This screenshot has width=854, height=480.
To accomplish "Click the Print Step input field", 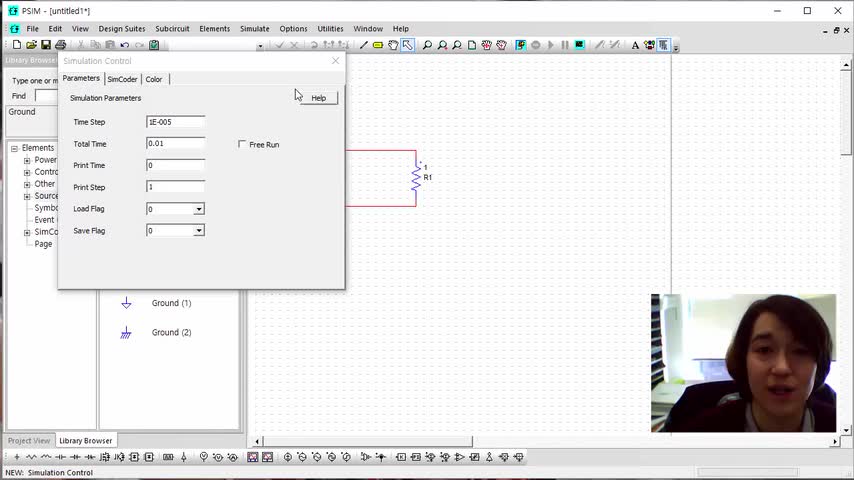I will pyautogui.click(x=175, y=187).
